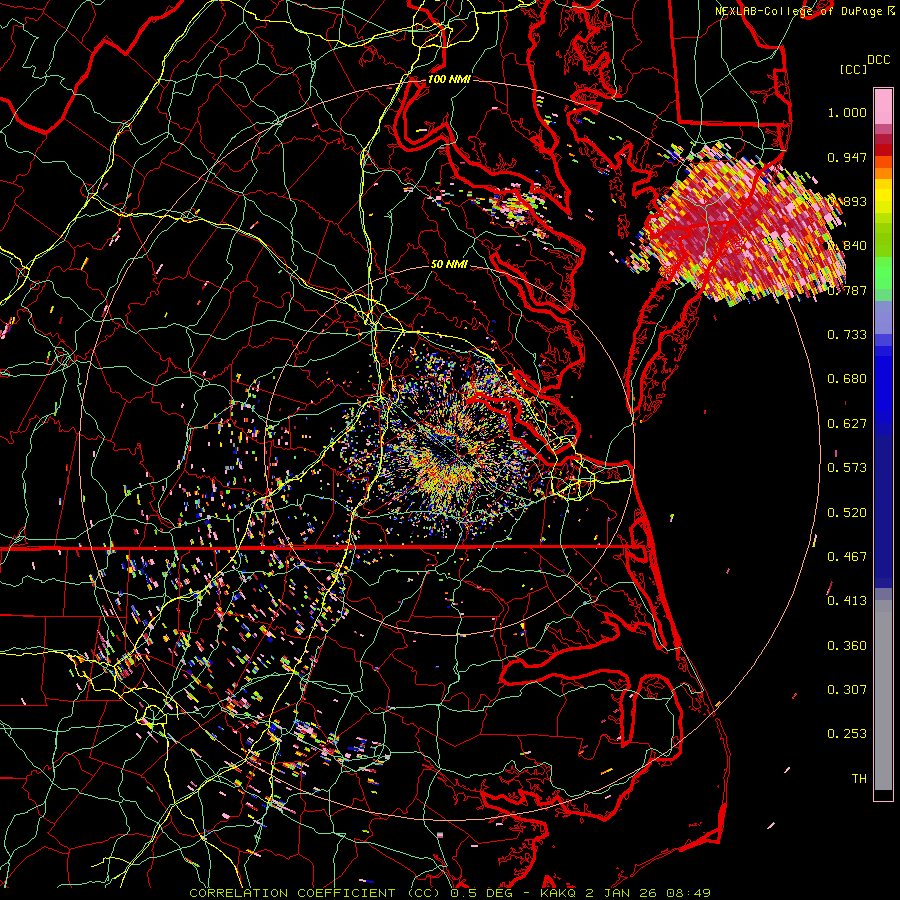Viewport: 900px width, 900px height.
Task: Click the 0.680 color scale label
Action: point(847,379)
